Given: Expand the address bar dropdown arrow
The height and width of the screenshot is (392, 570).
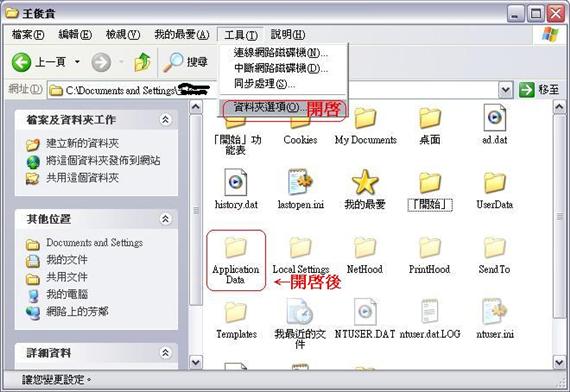Looking at the screenshot, I should (505, 89).
